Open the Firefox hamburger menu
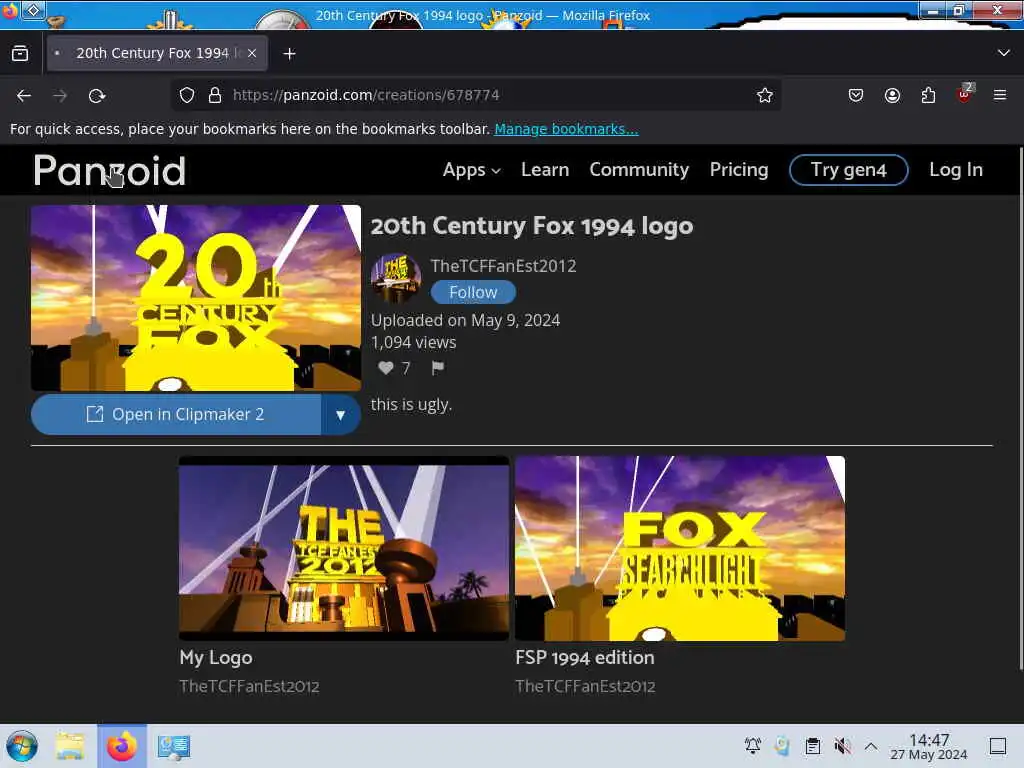Image resolution: width=1024 pixels, height=768 pixels. (1000, 95)
